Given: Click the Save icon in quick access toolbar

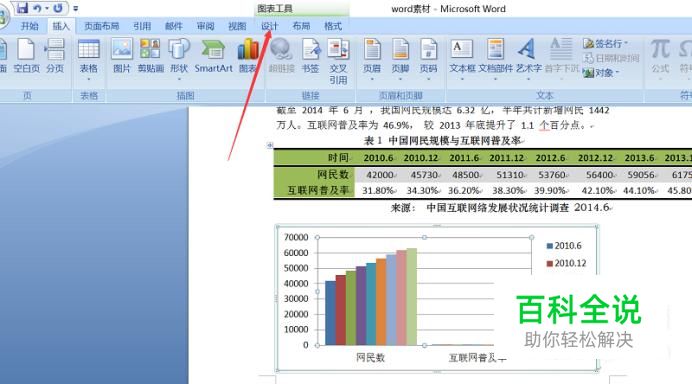Looking at the screenshot, I should coord(22,8).
